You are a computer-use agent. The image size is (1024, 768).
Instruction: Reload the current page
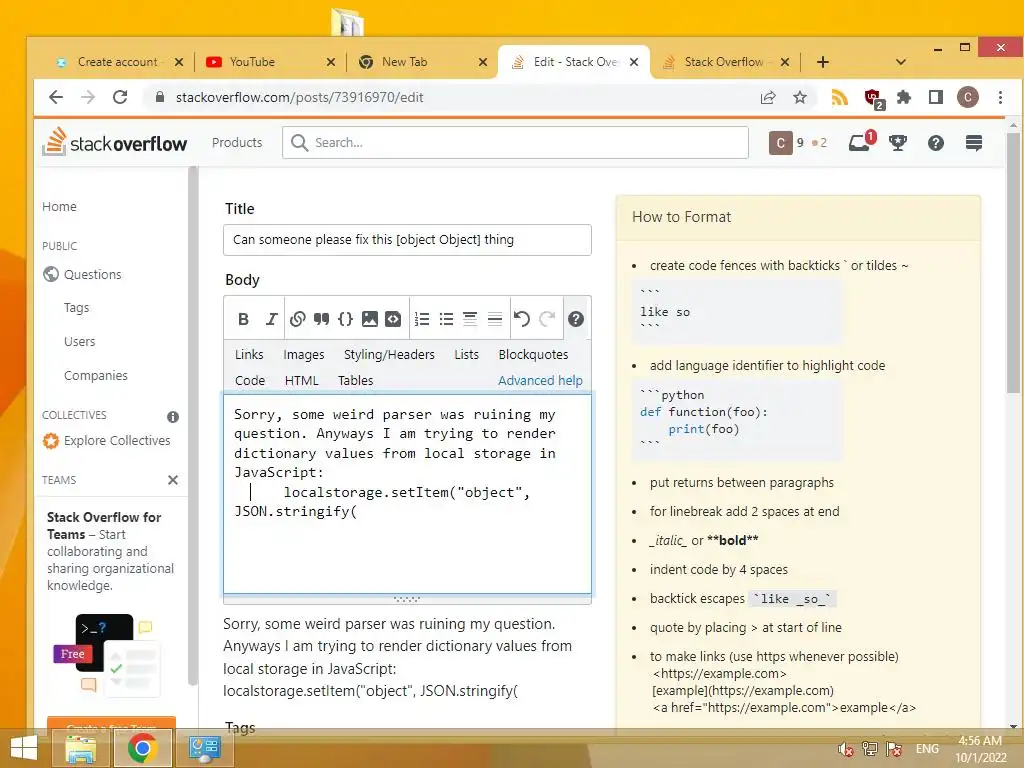pos(120,97)
